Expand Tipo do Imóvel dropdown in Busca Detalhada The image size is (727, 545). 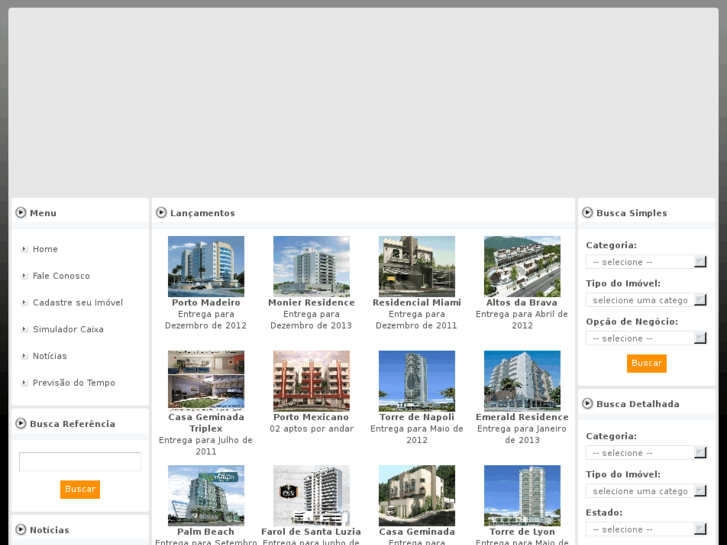(x=646, y=491)
